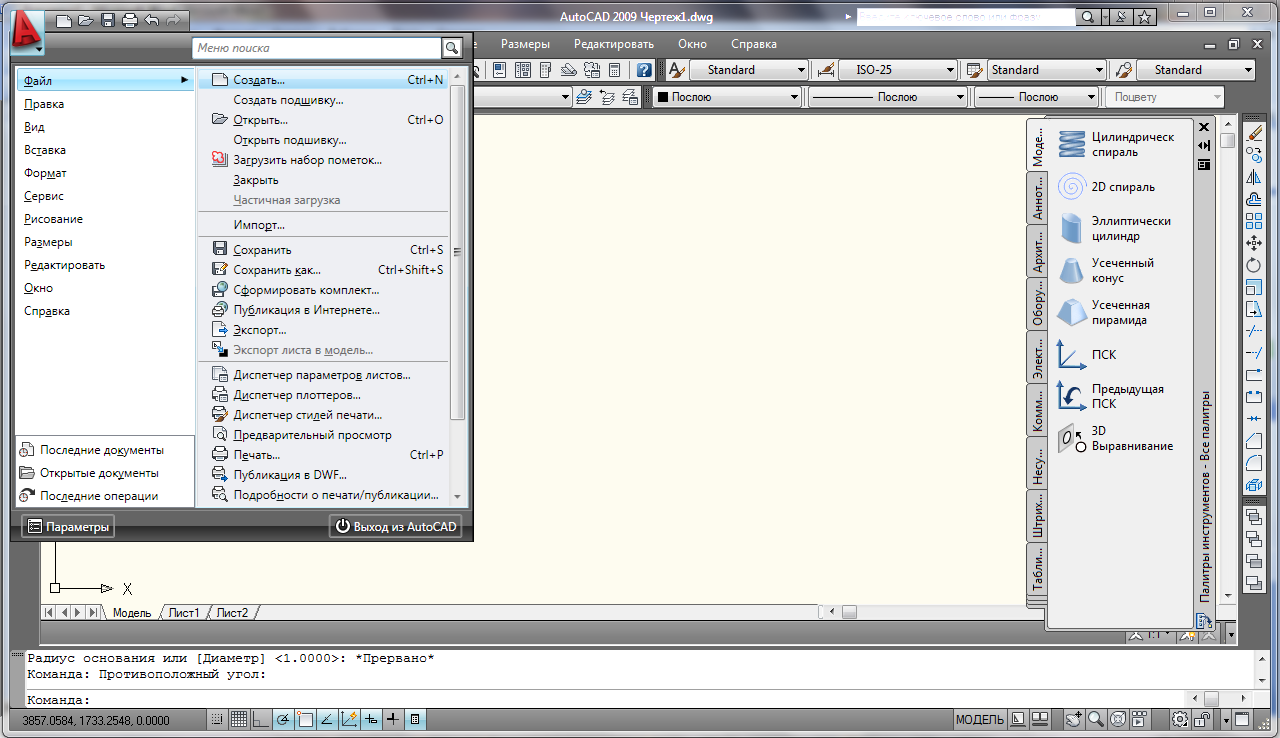Click the Bring to Front draw order icon
The image size is (1280, 738).
(1254, 517)
